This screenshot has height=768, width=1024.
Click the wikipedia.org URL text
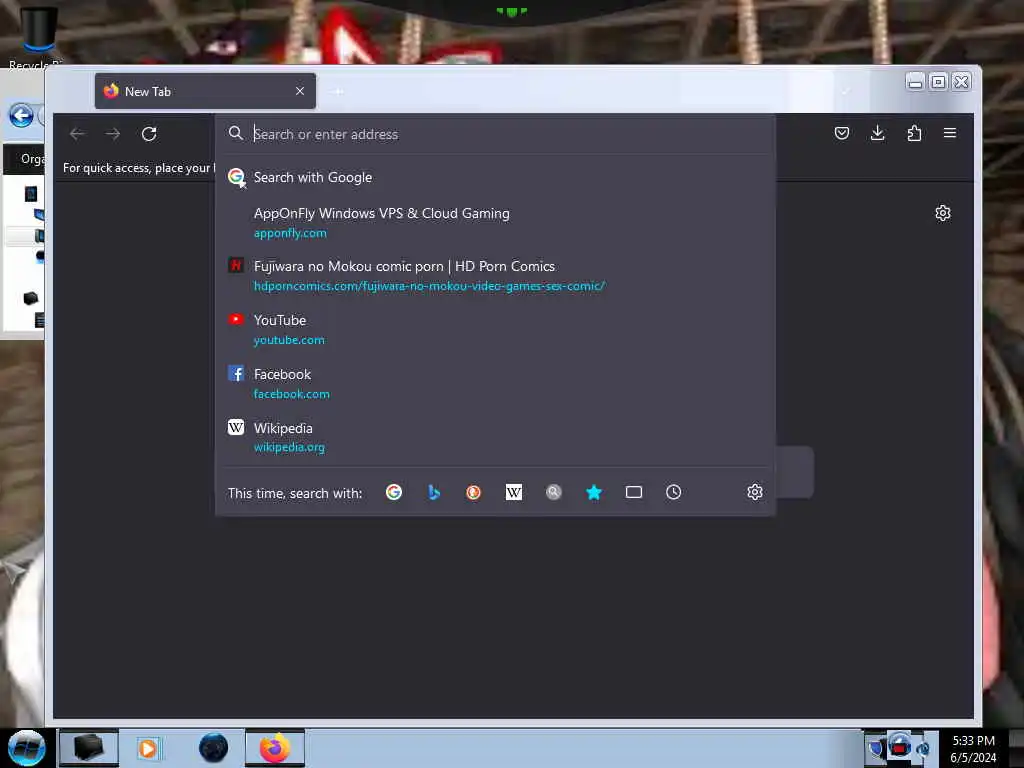click(x=289, y=447)
